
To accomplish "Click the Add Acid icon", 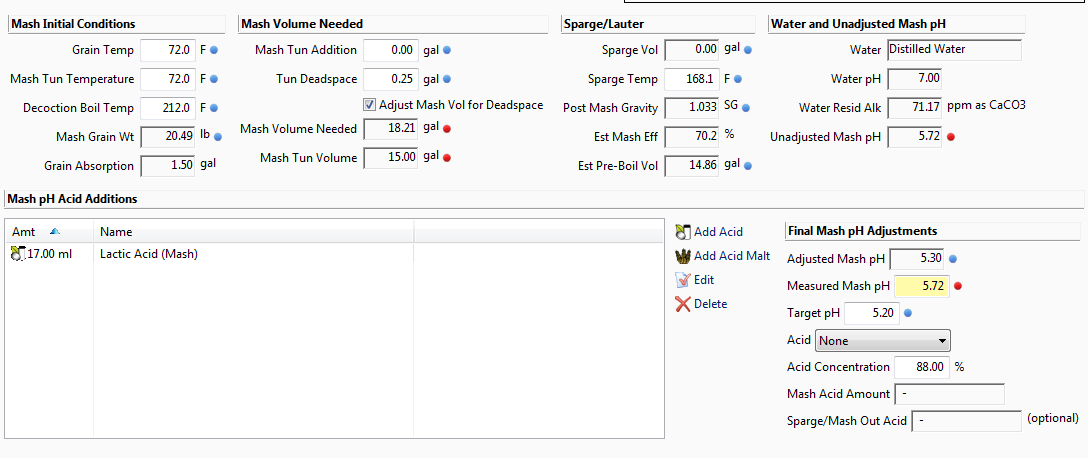I will coord(683,231).
